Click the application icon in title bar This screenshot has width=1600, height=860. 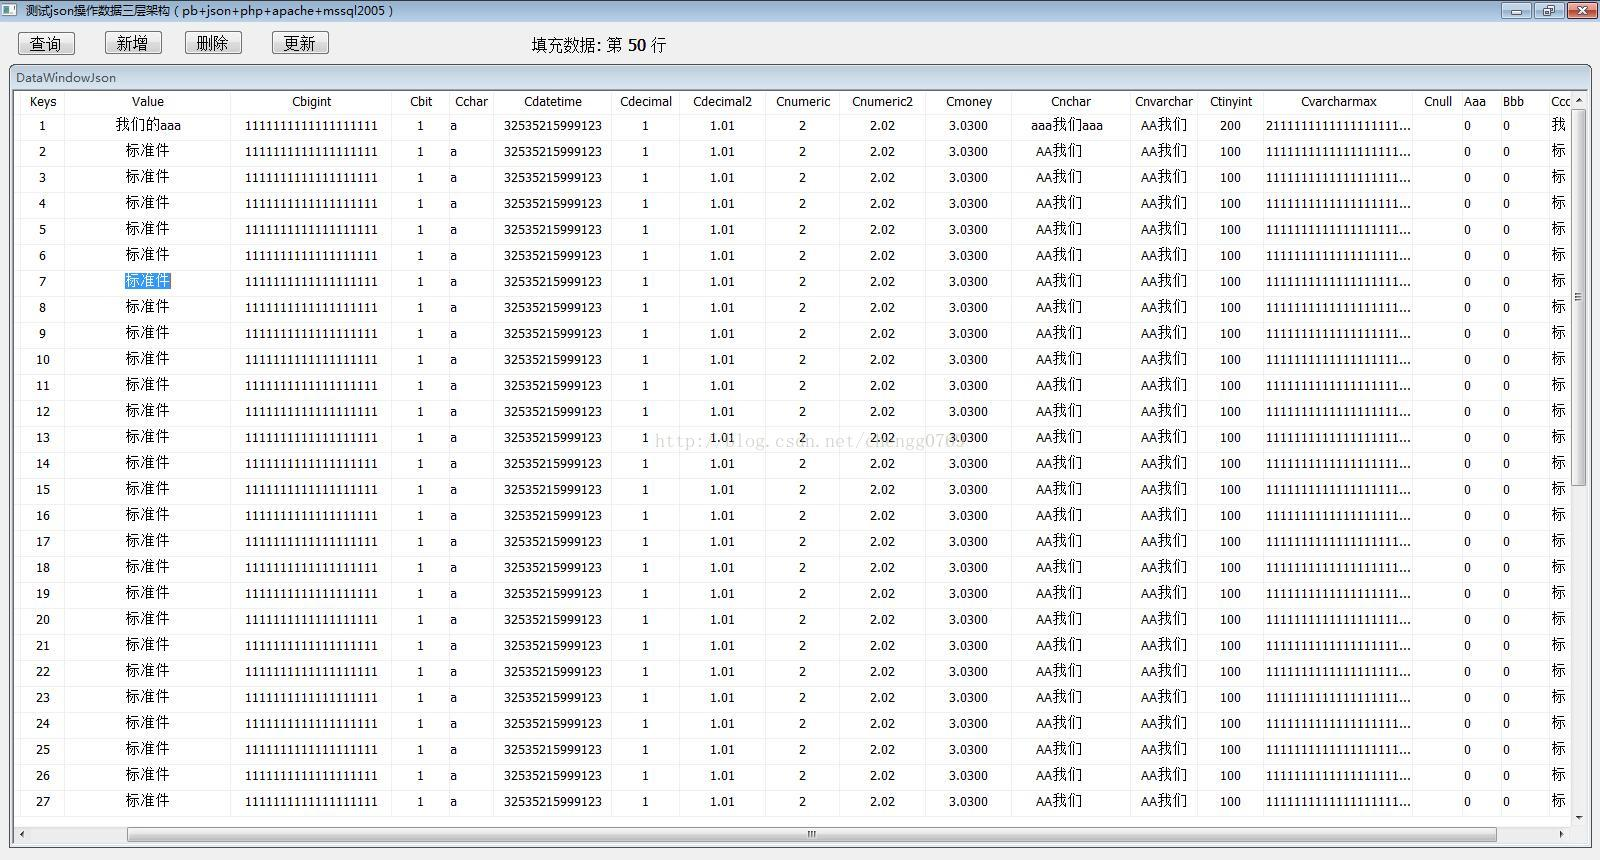pos(10,10)
